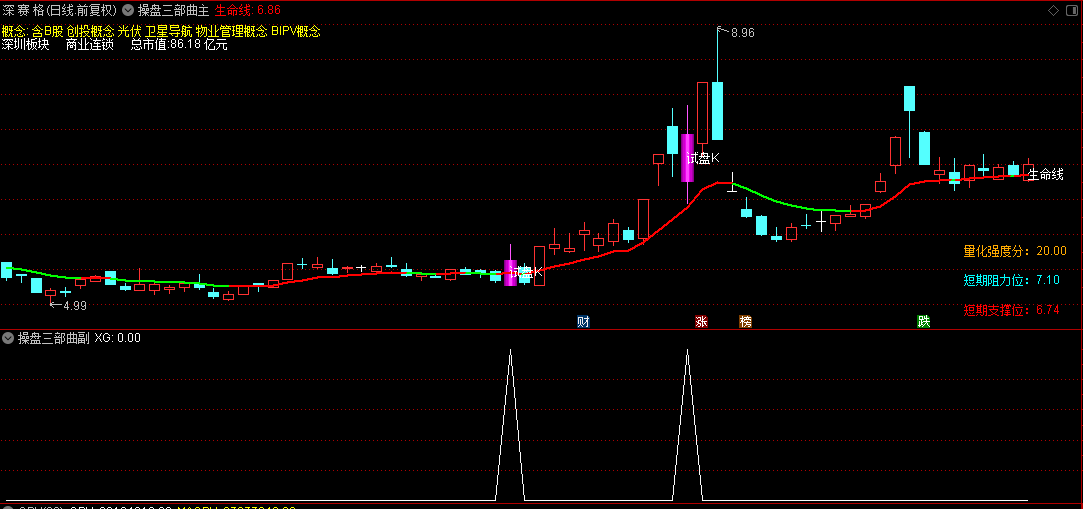Click the 短期阻力位: 7.10 reading

pos(1011,280)
